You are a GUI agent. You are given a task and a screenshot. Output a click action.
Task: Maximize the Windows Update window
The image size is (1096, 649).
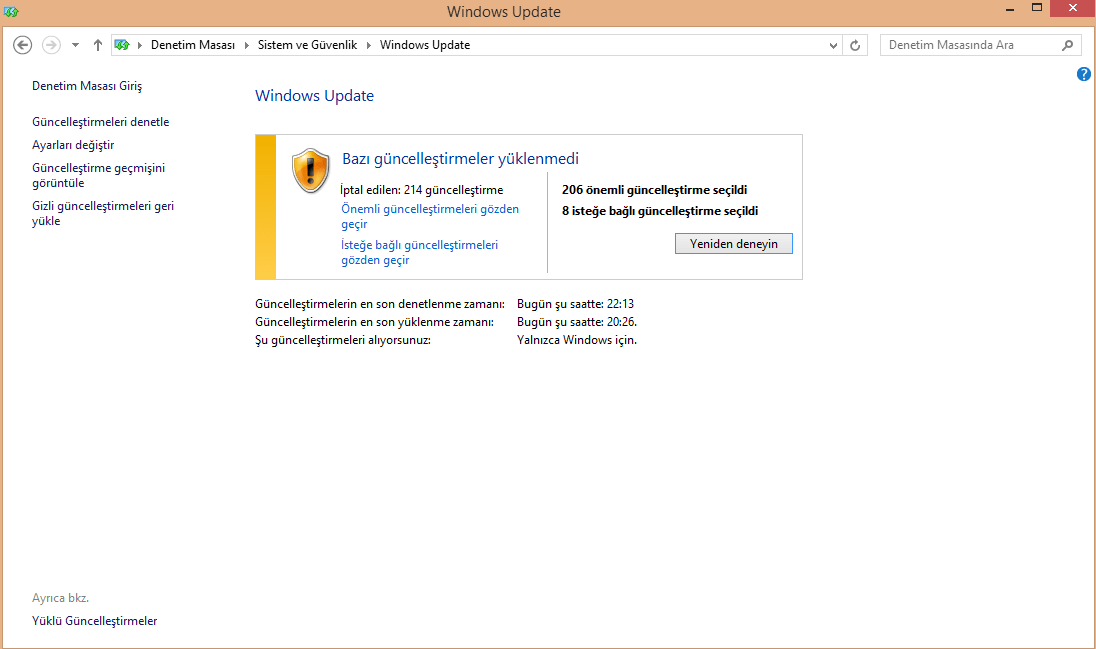pos(1037,8)
